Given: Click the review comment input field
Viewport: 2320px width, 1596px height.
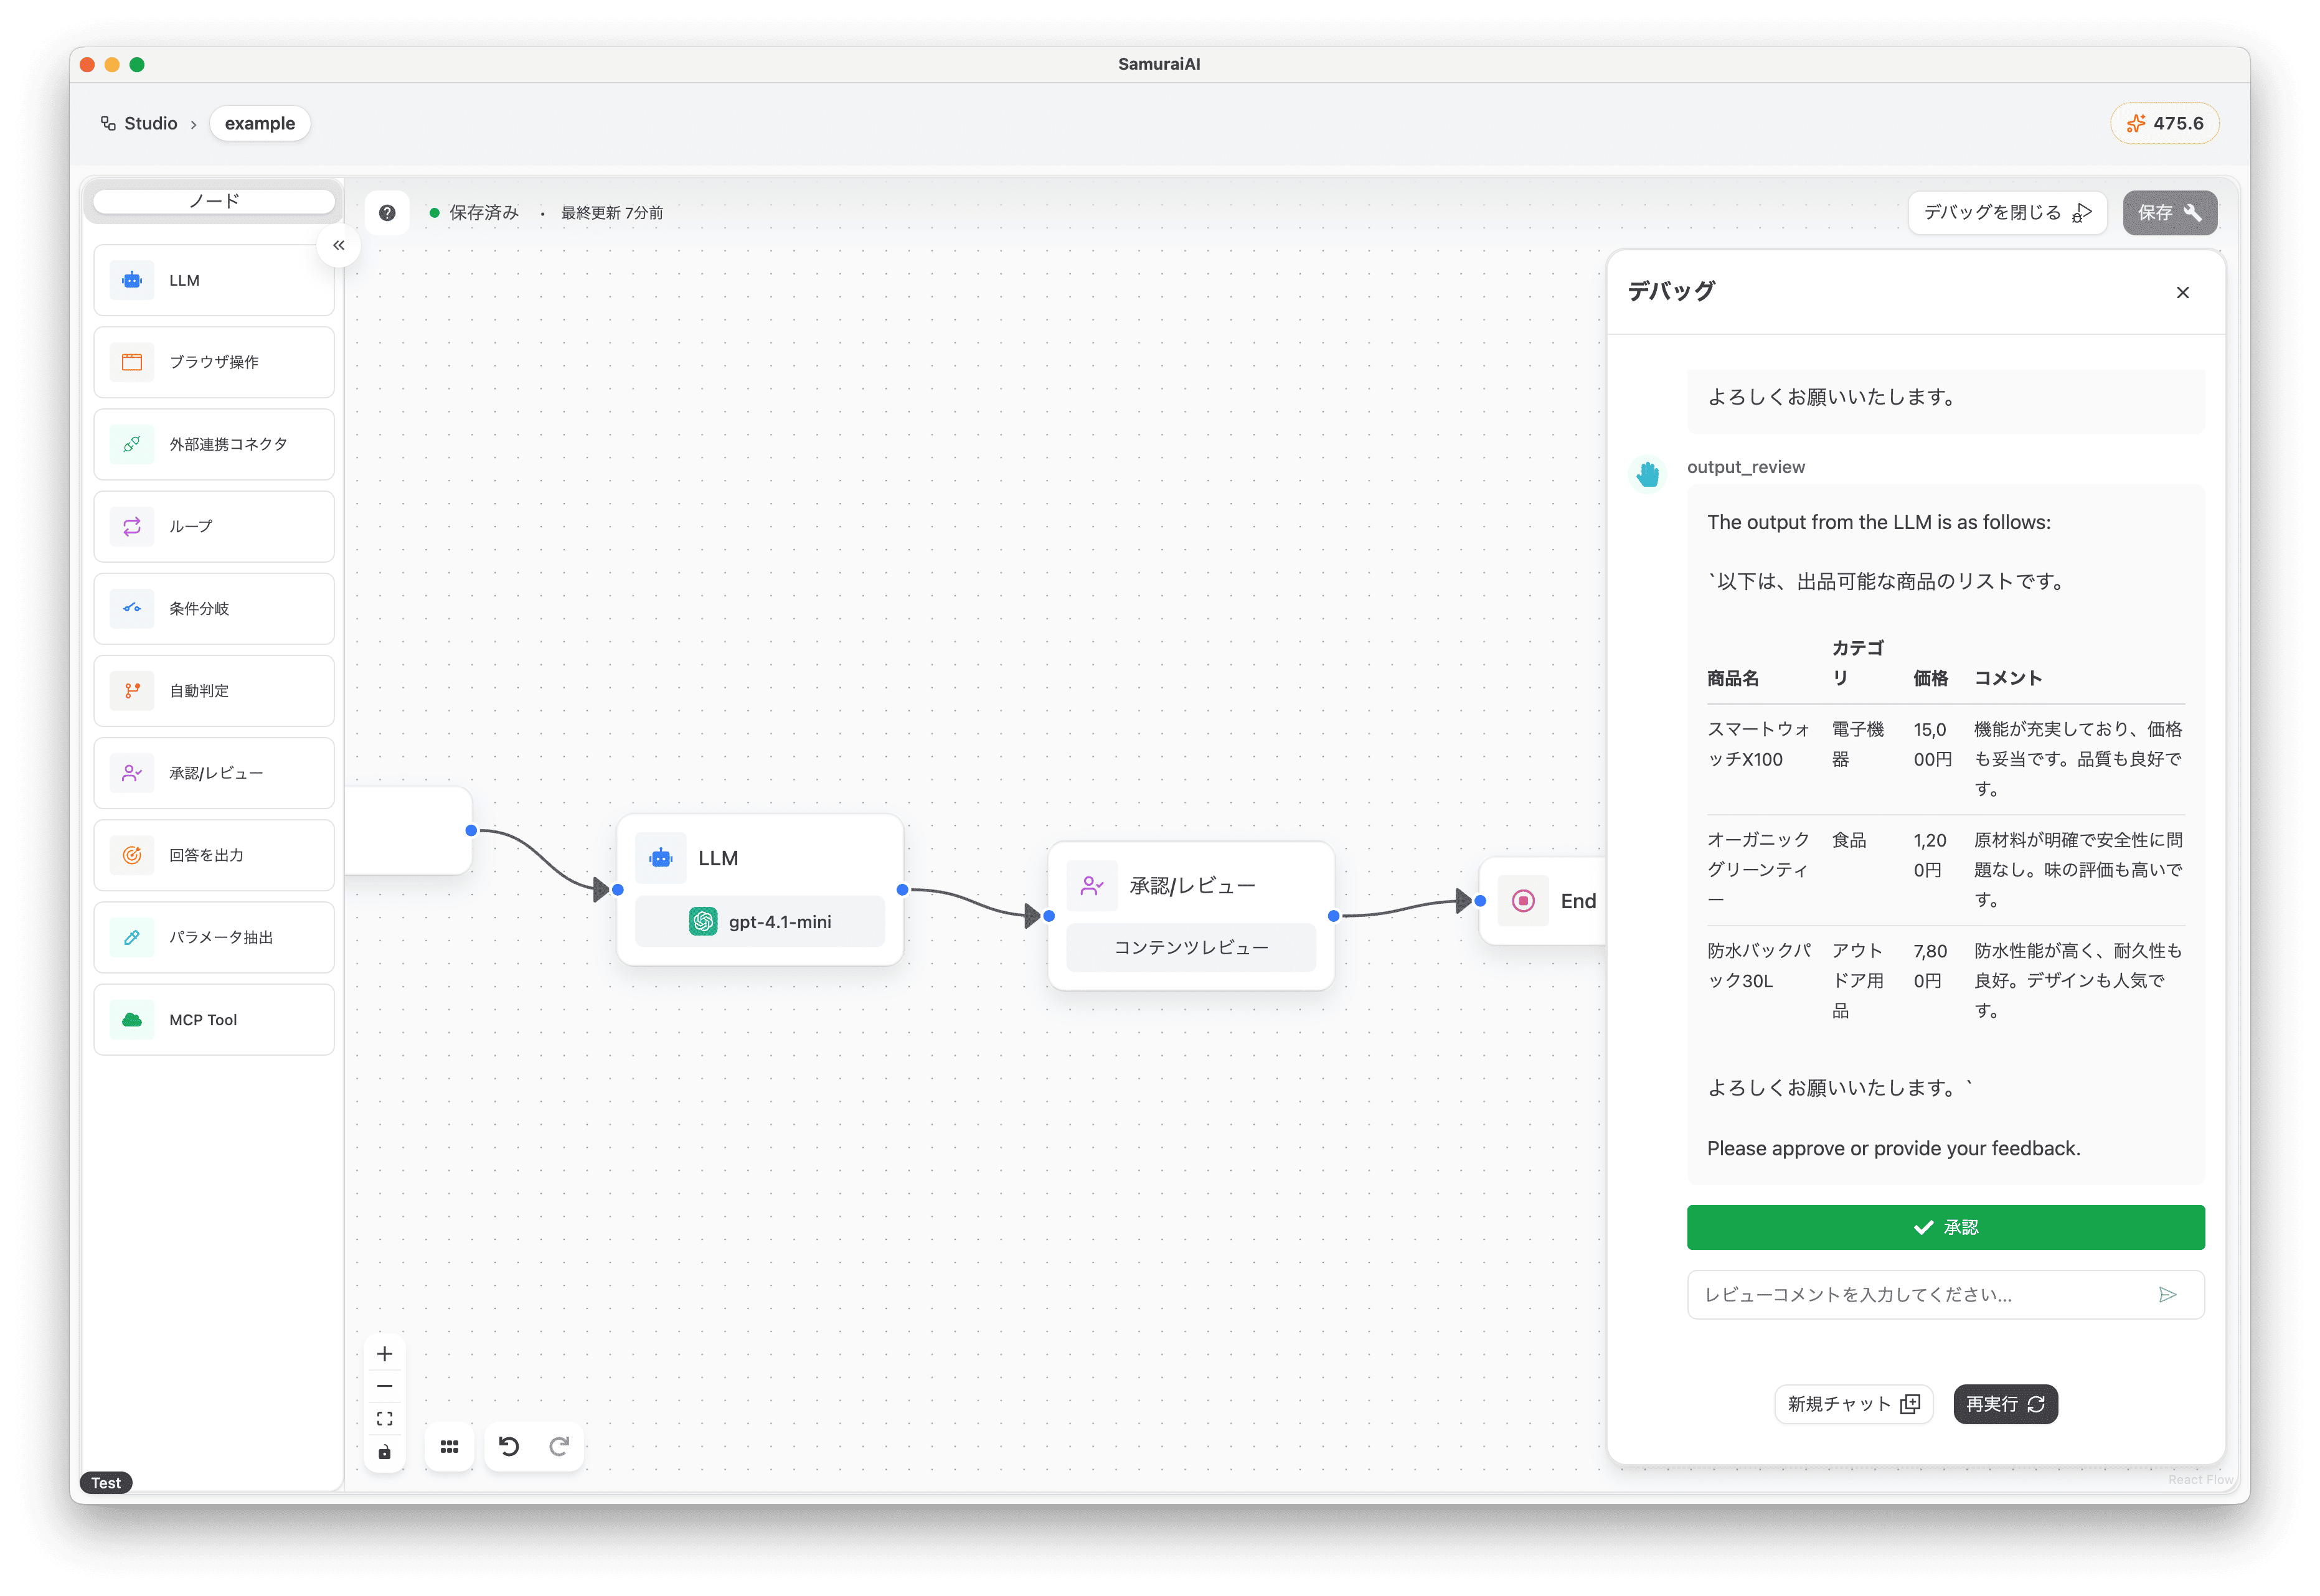Looking at the screenshot, I should tap(1920, 1295).
